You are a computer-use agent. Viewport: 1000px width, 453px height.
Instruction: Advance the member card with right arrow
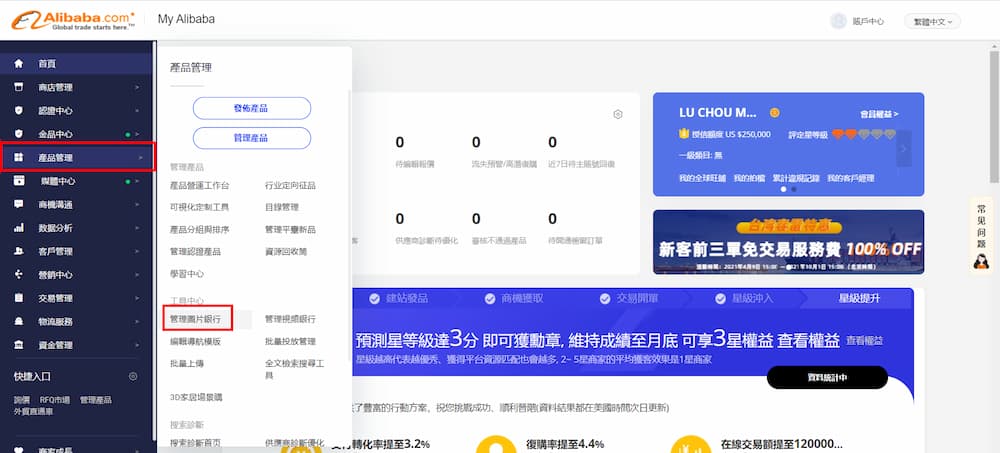click(x=904, y=148)
